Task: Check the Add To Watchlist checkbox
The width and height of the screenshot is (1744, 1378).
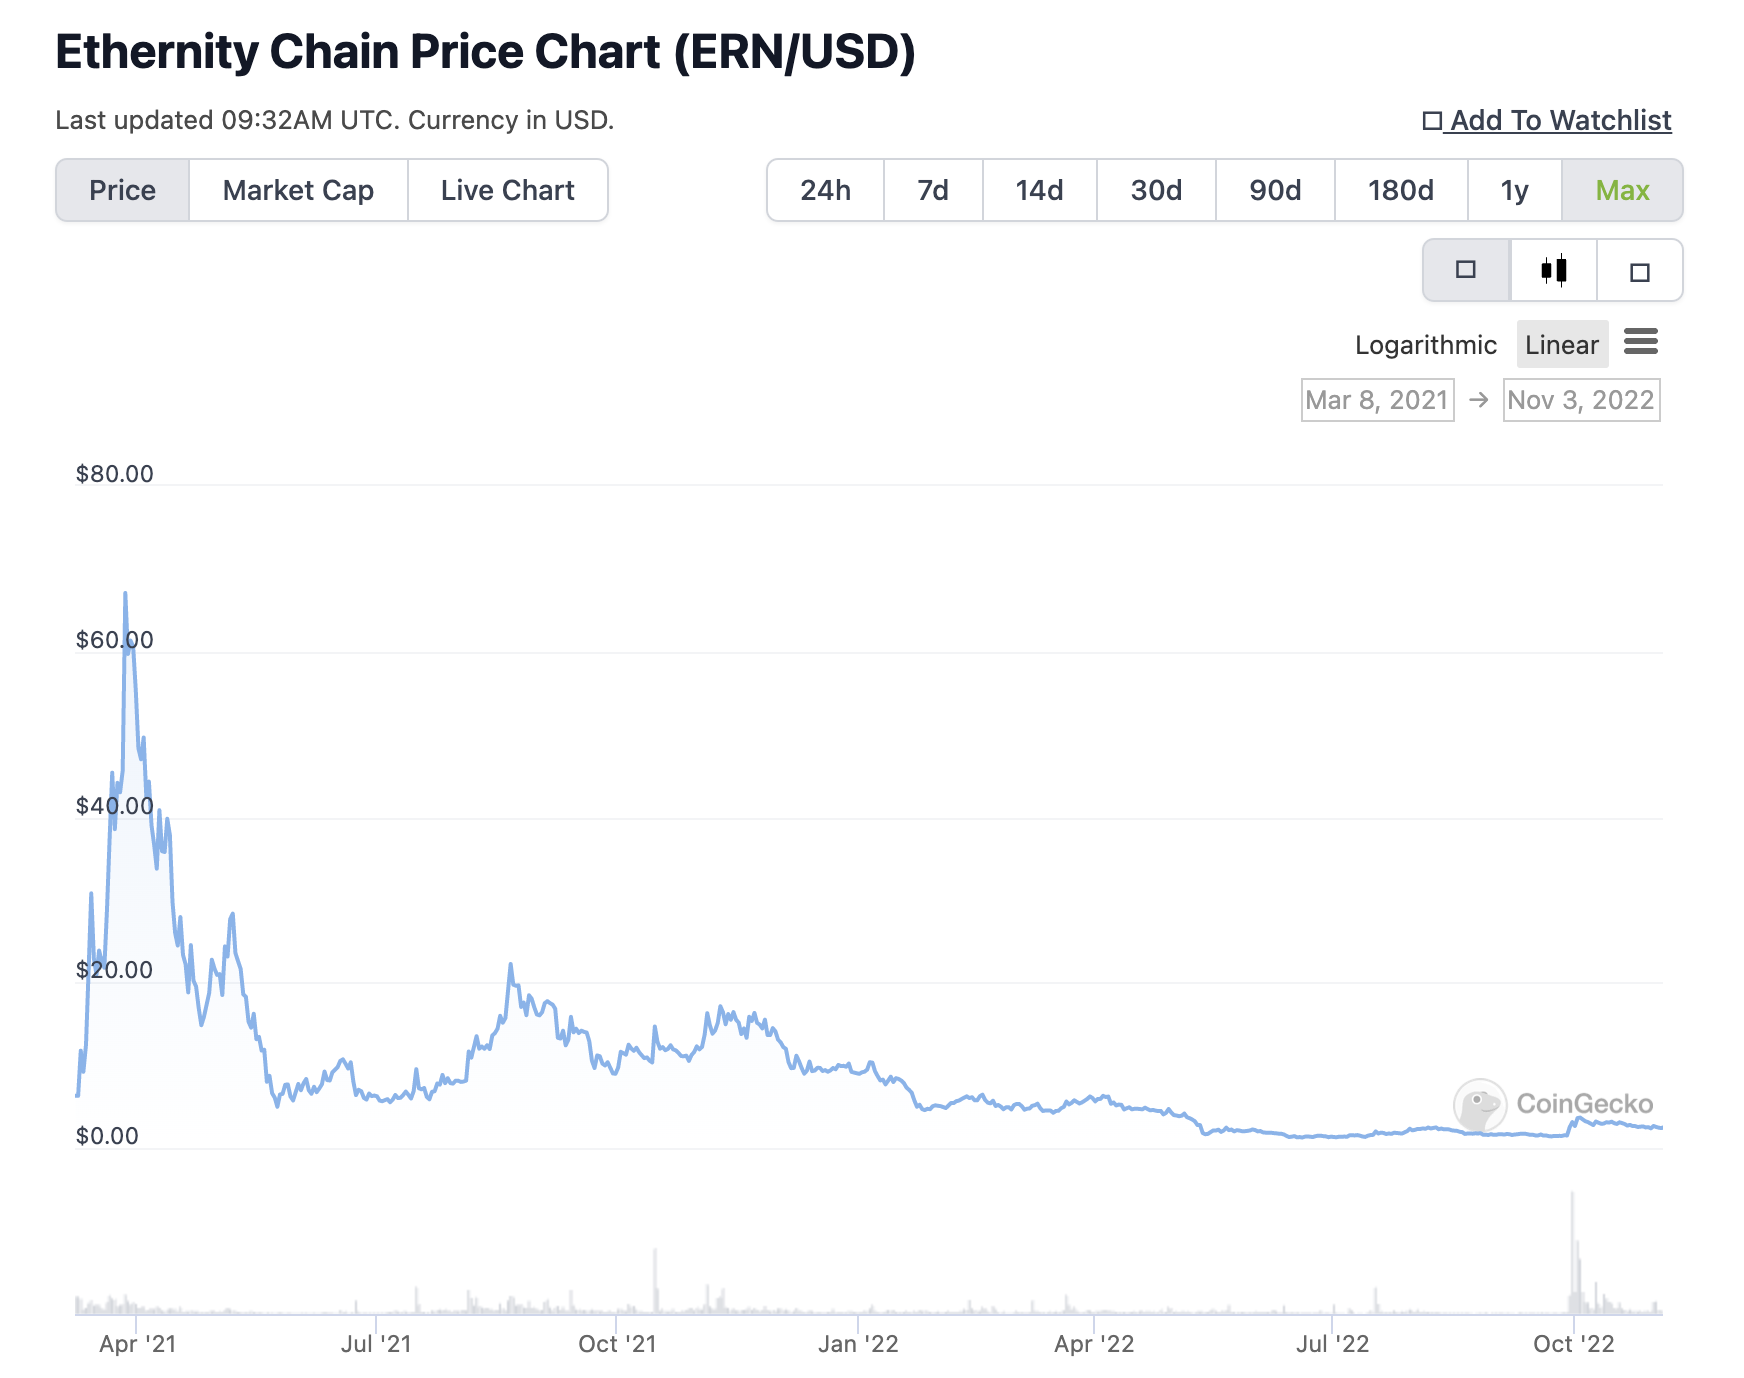Action: tap(1433, 120)
